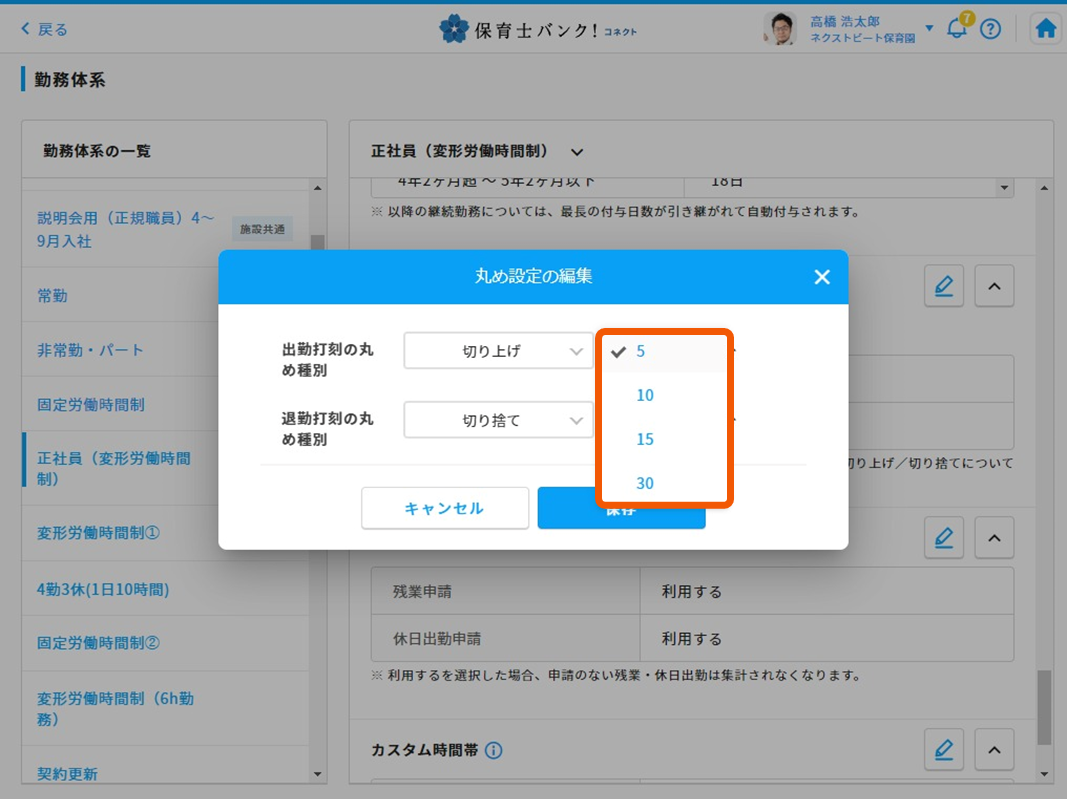Image resolution: width=1067 pixels, height=800 pixels.
Task: Collapse the カスタム時間帯 section with chevron
Action: click(x=994, y=750)
